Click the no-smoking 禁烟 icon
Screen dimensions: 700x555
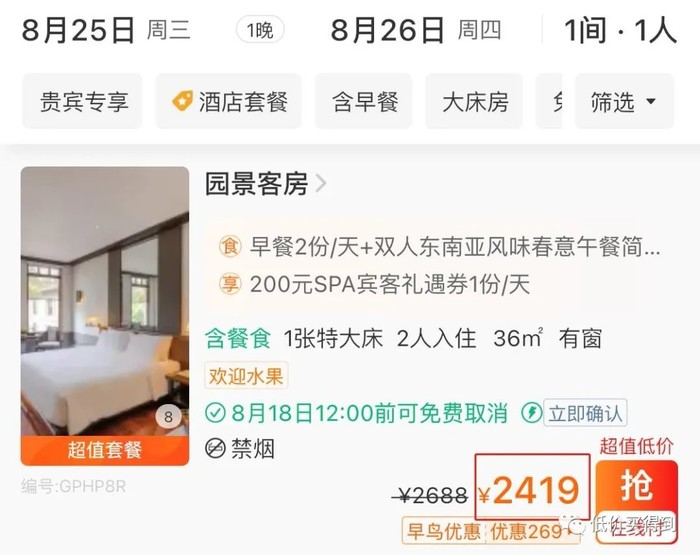(215, 449)
